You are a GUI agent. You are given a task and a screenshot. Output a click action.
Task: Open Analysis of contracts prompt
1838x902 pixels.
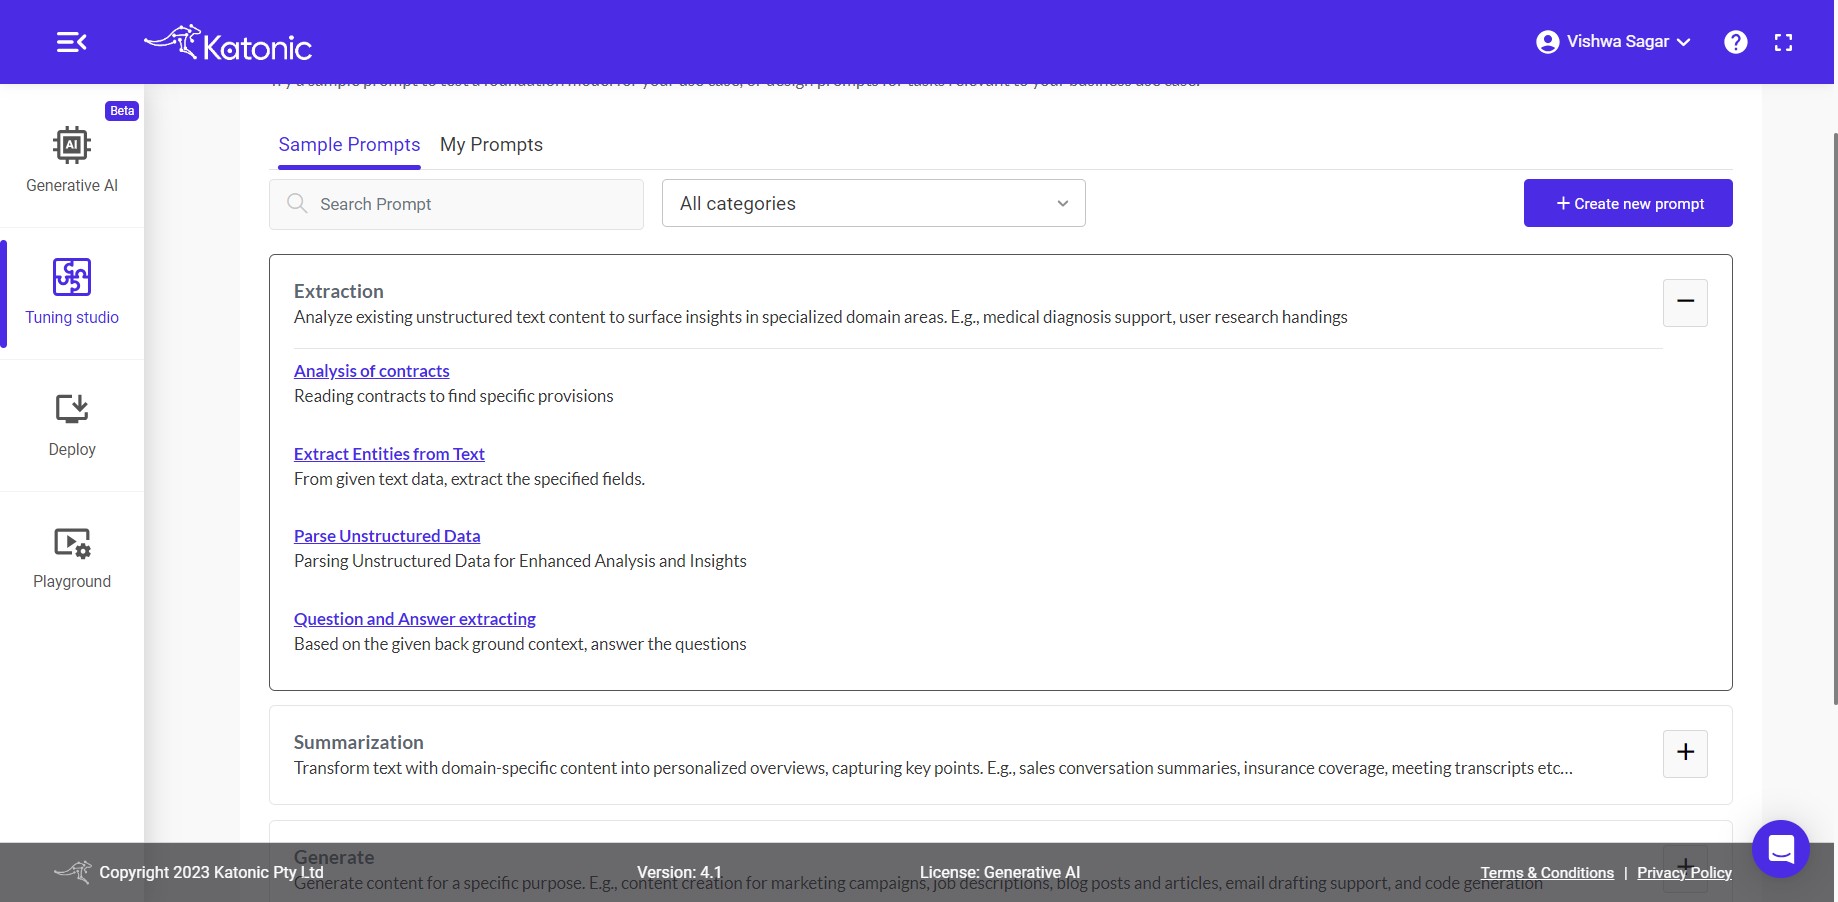[x=372, y=371]
